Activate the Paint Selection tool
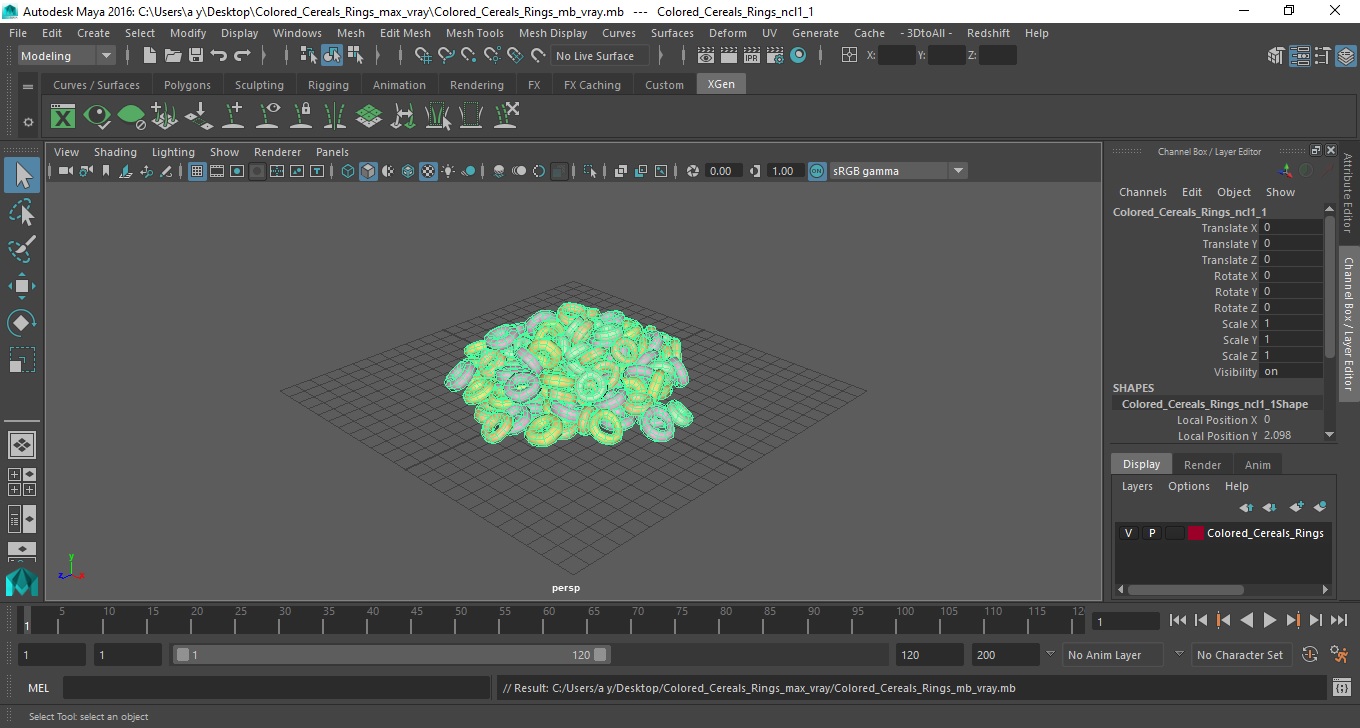The height and width of the screenshot is (728, 1360). (x=22, y=249)
